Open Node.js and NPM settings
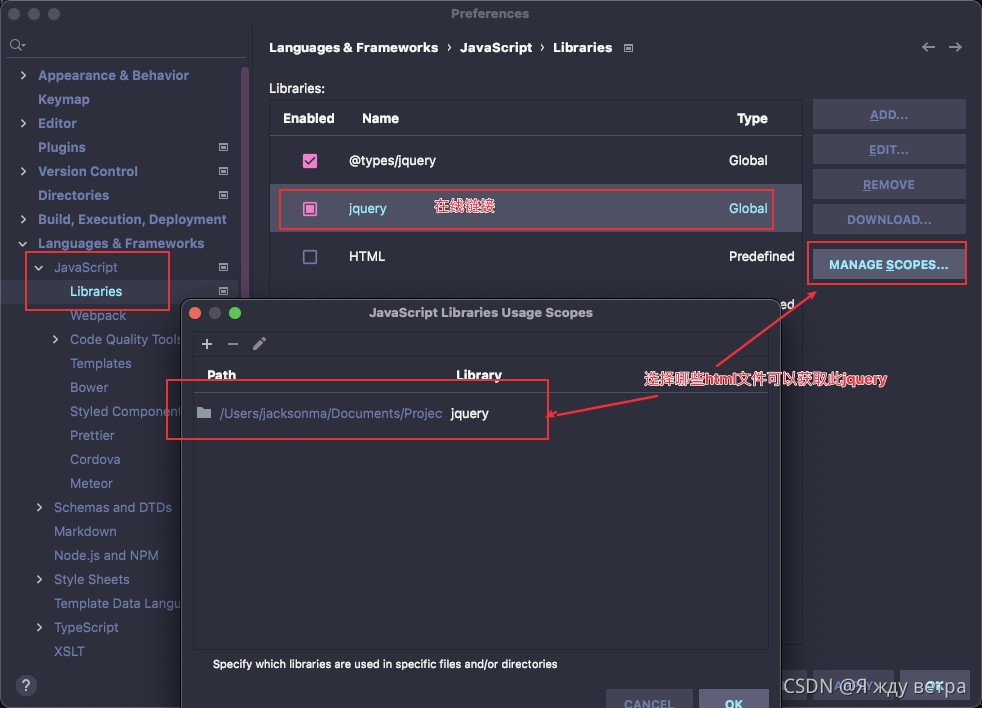 [106, 556]
